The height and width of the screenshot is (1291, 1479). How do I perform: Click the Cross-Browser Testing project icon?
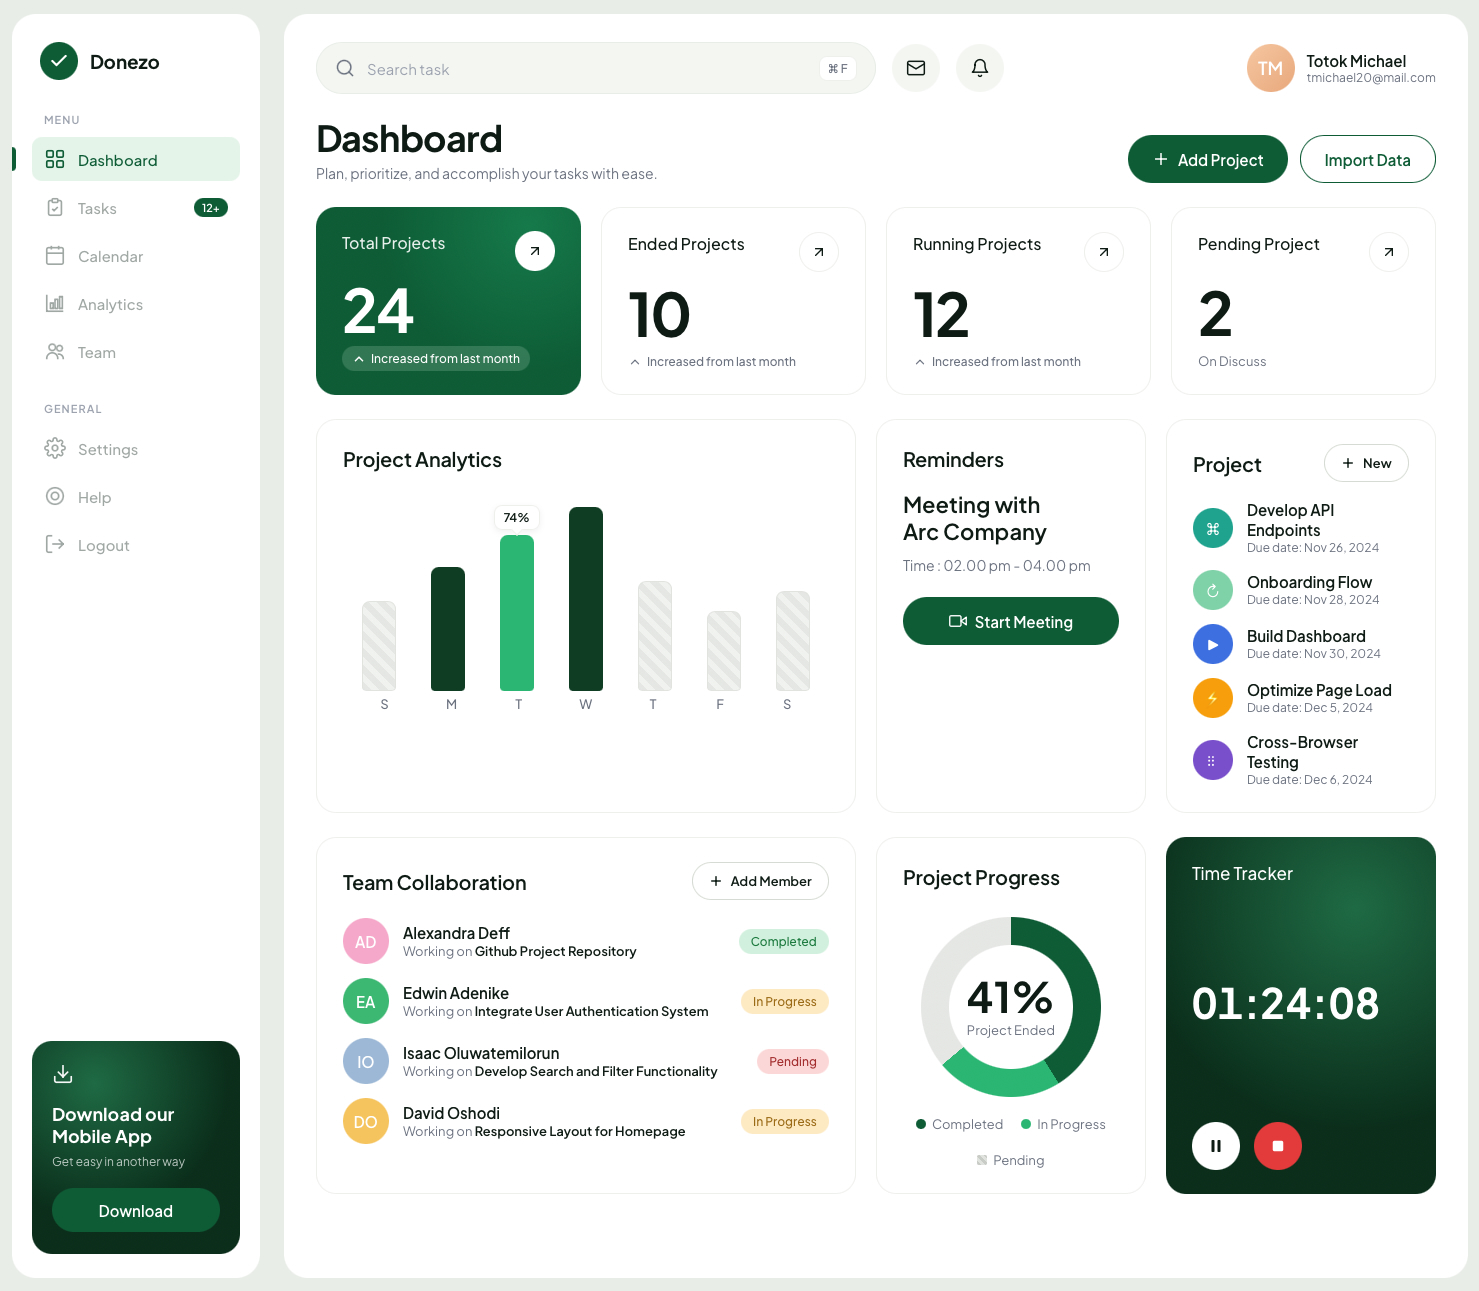click(x=1213, y=760)
